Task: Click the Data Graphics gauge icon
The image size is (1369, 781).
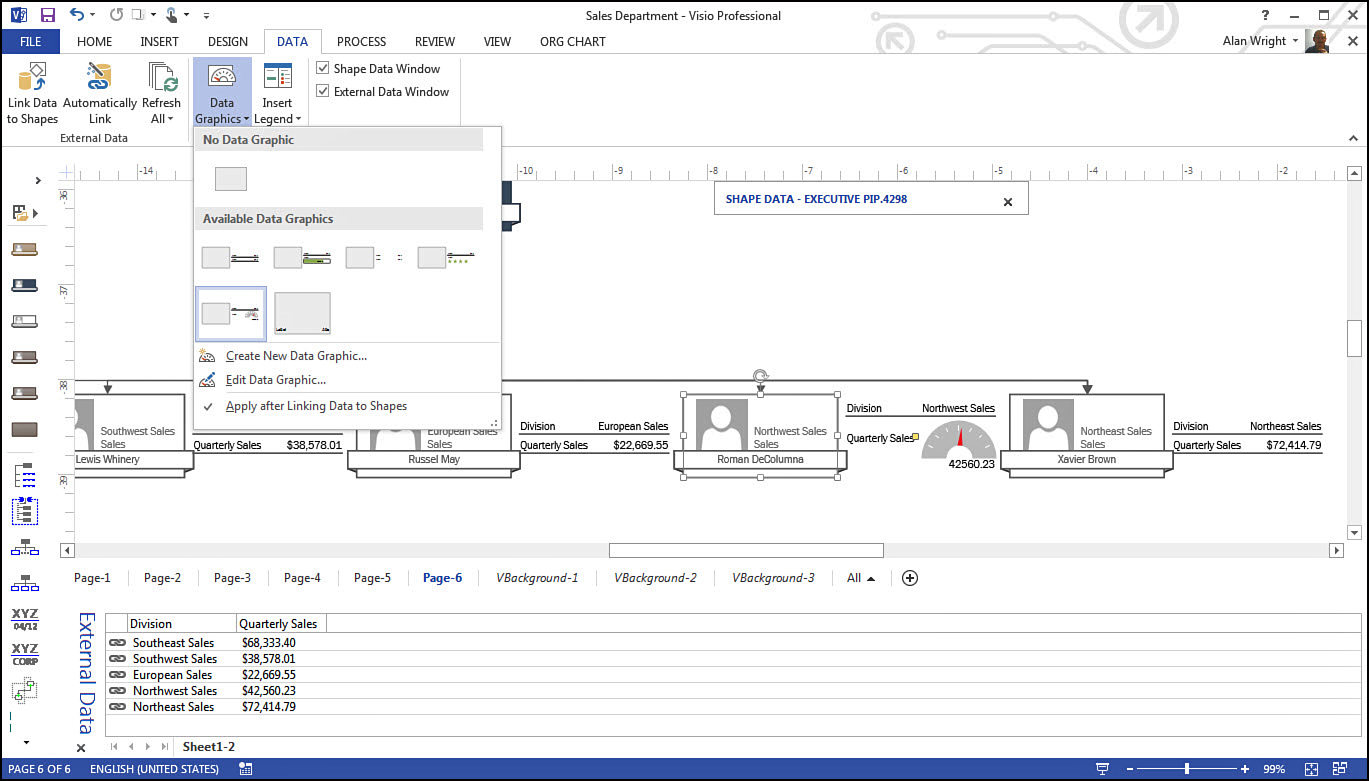Action: (222, 77)
